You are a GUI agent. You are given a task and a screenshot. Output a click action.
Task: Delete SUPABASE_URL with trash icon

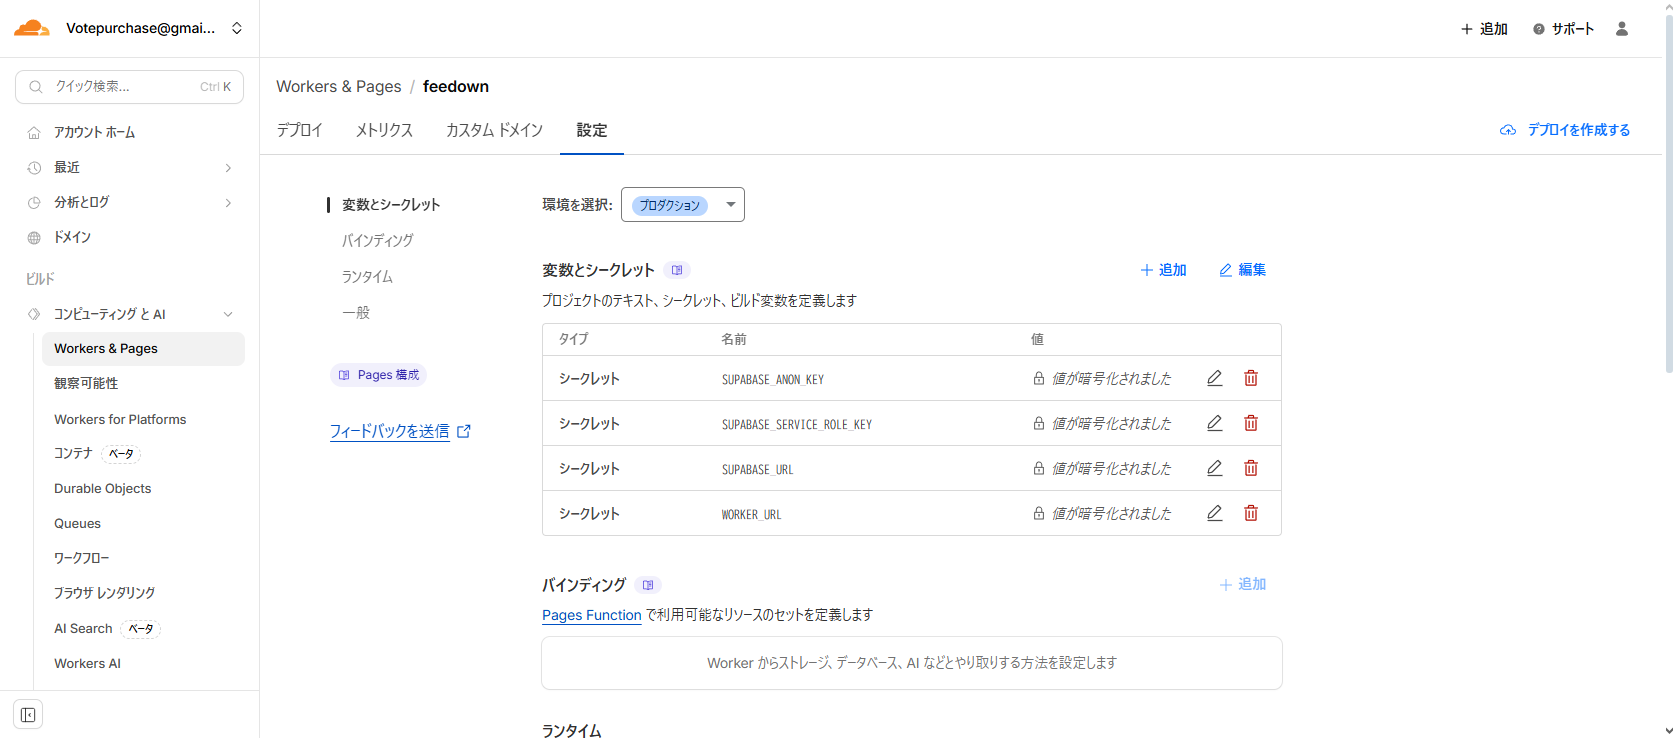1251,468
